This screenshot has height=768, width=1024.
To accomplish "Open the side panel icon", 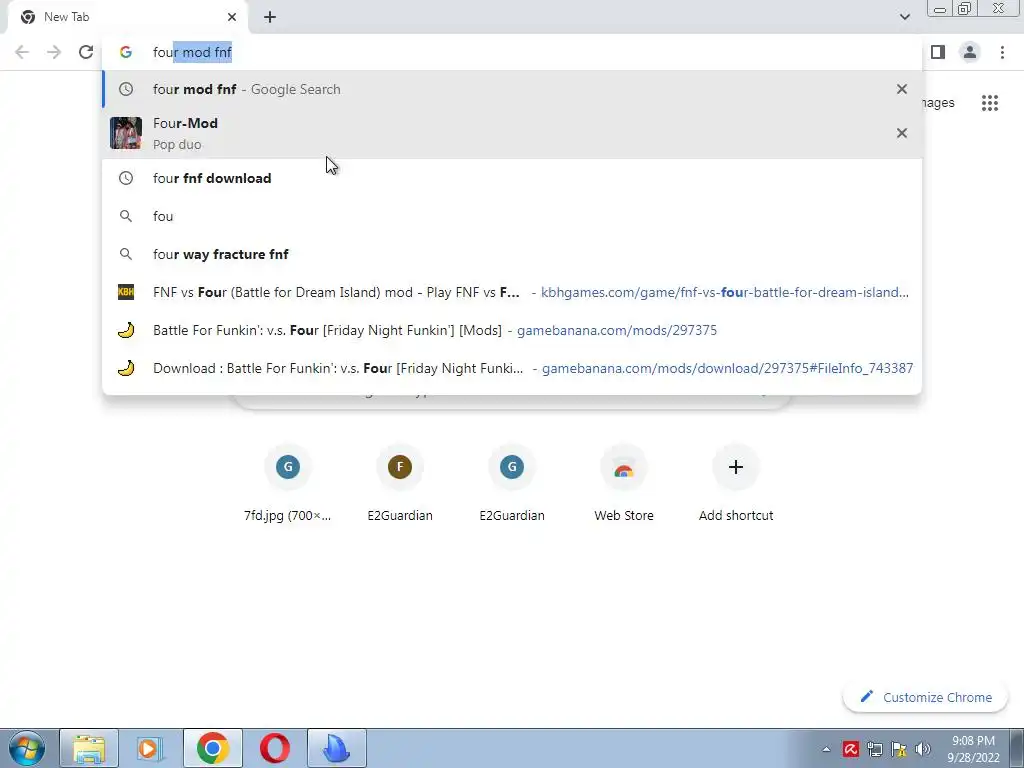I will (x=938, y=52).
